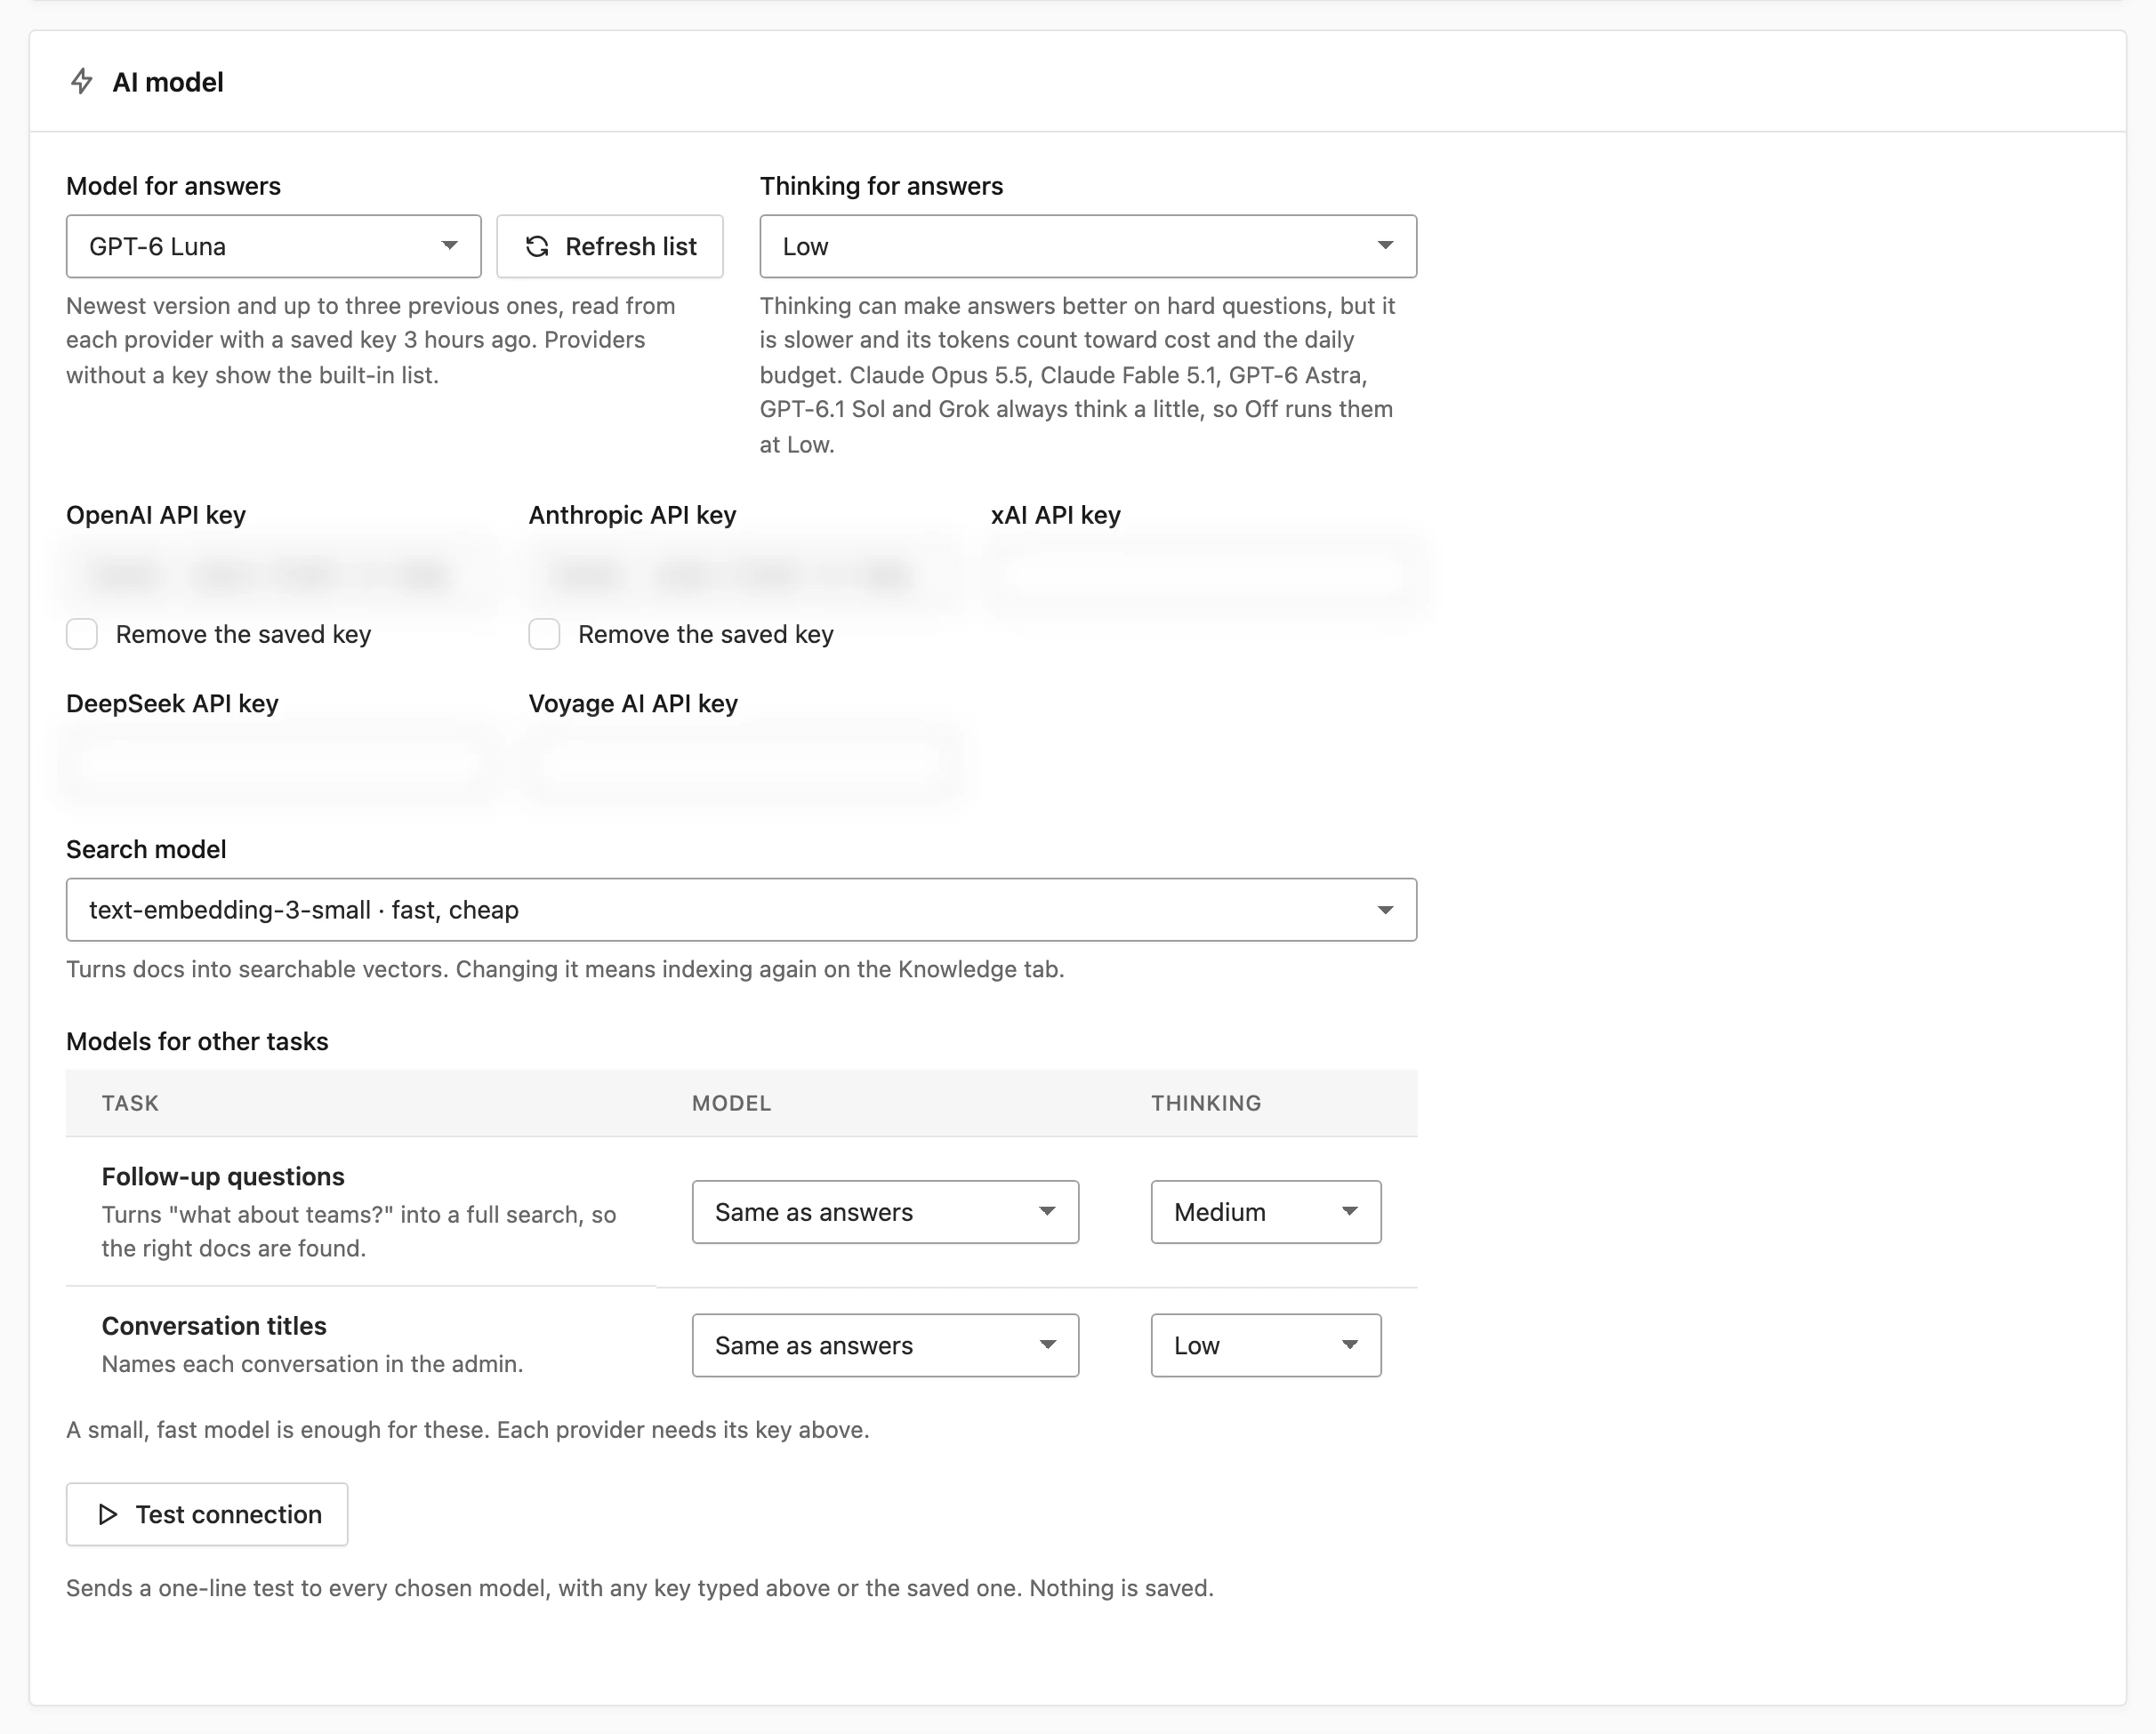Tick Remove the saved key under Anthropic API key
Viewport: 2156px width, 1734px height.
click(544, 634)
